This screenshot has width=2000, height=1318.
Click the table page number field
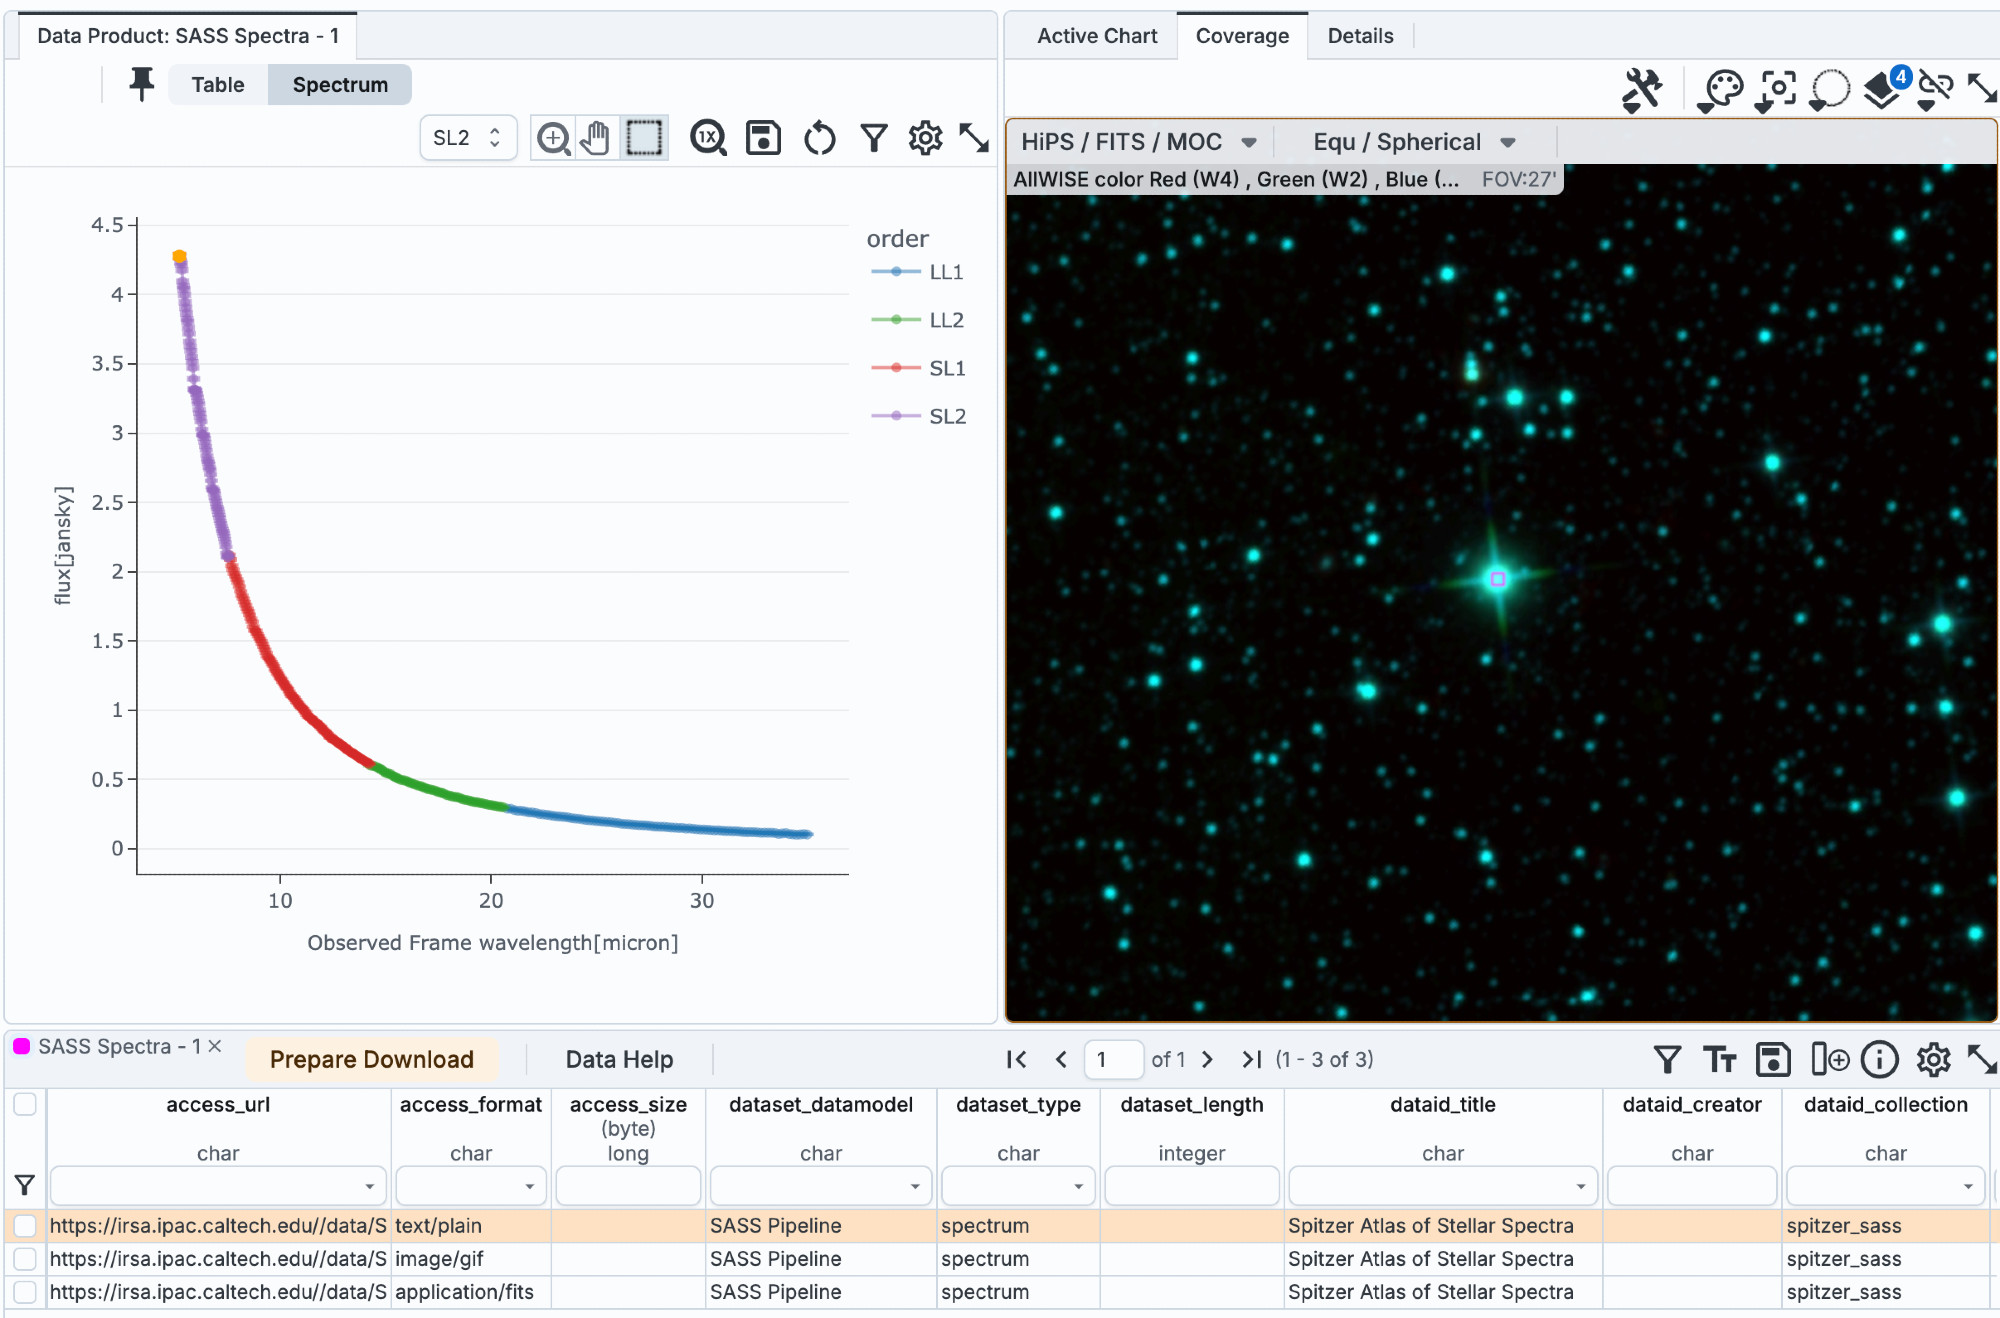point(1112,1059)
